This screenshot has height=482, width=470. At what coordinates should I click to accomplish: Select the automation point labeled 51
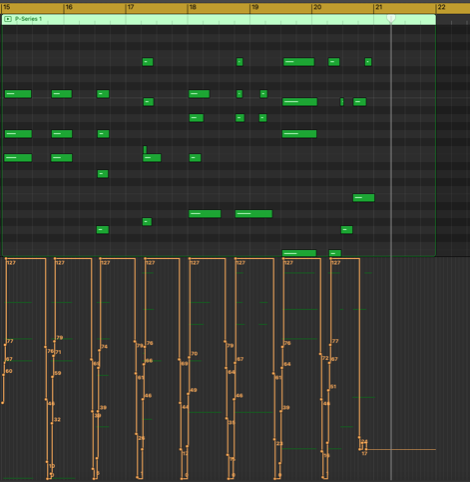(328, 390)
